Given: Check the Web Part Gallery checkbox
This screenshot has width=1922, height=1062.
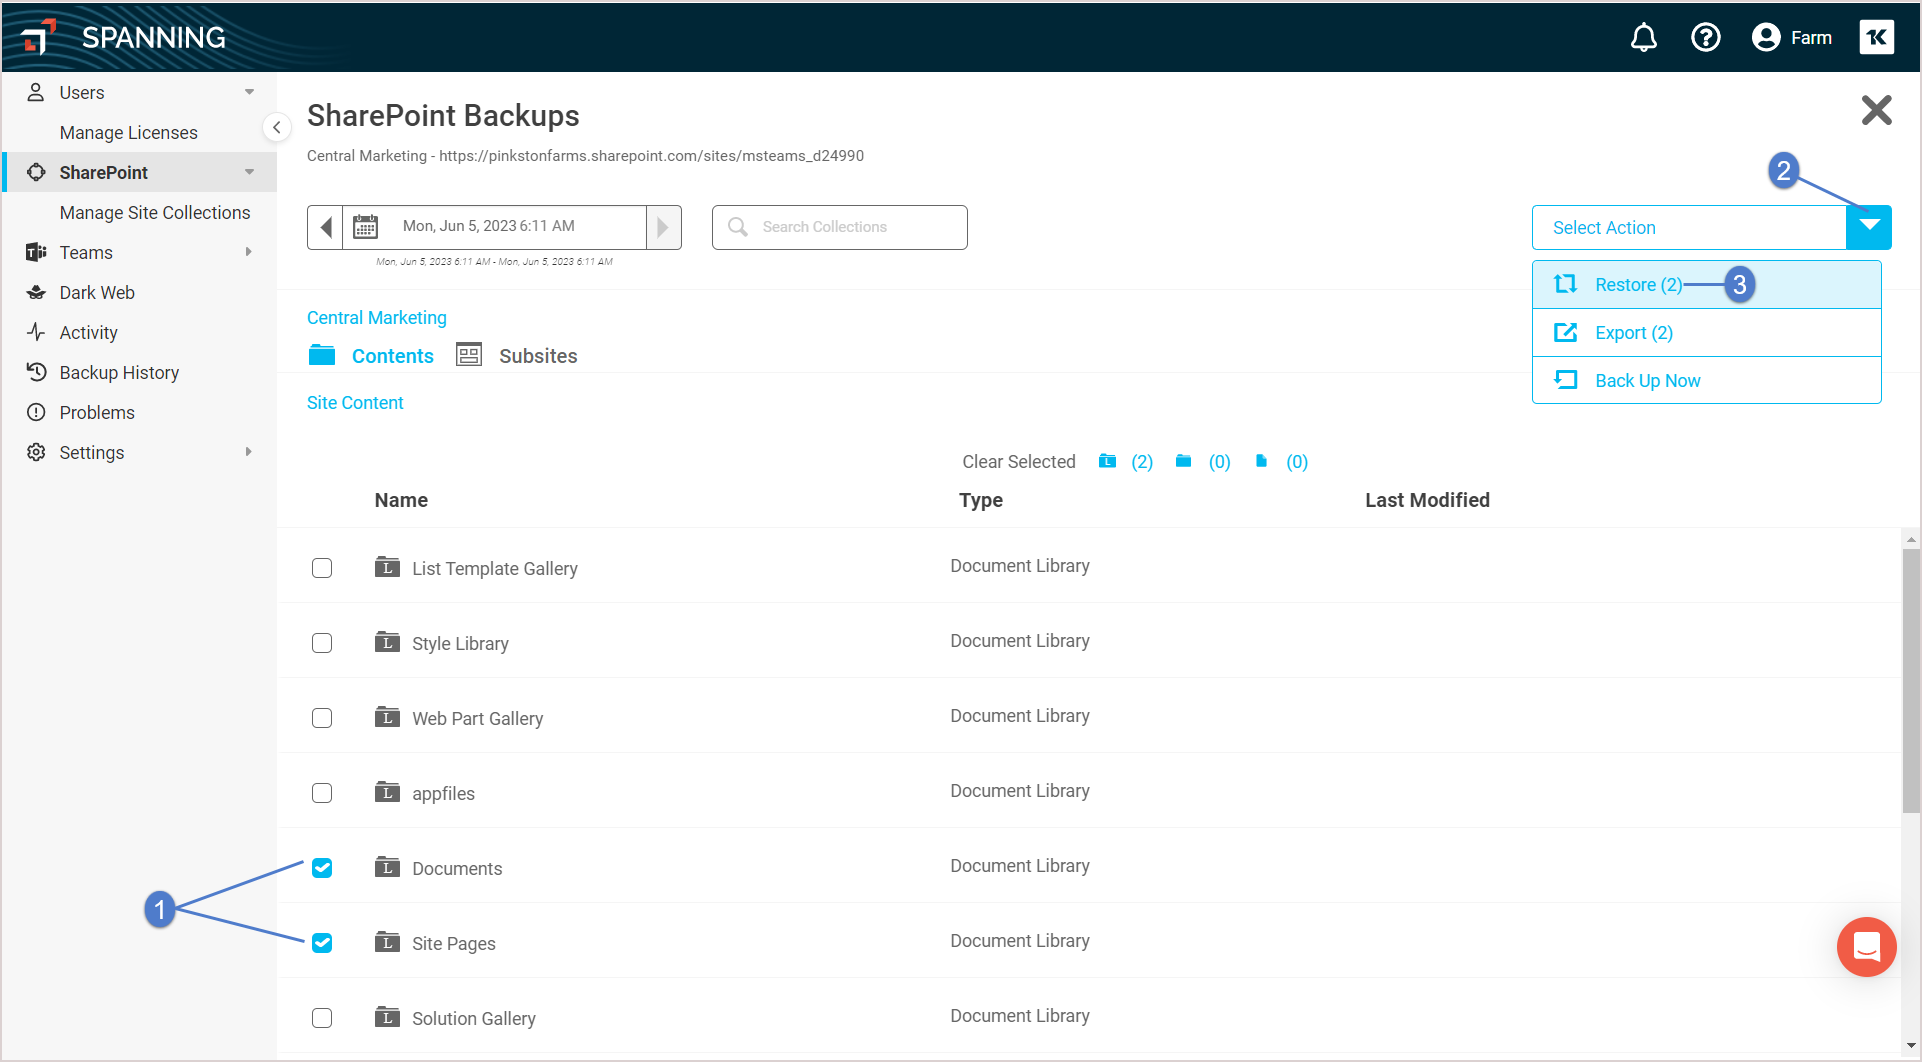Looking at the screenshot, I should 322,718.
